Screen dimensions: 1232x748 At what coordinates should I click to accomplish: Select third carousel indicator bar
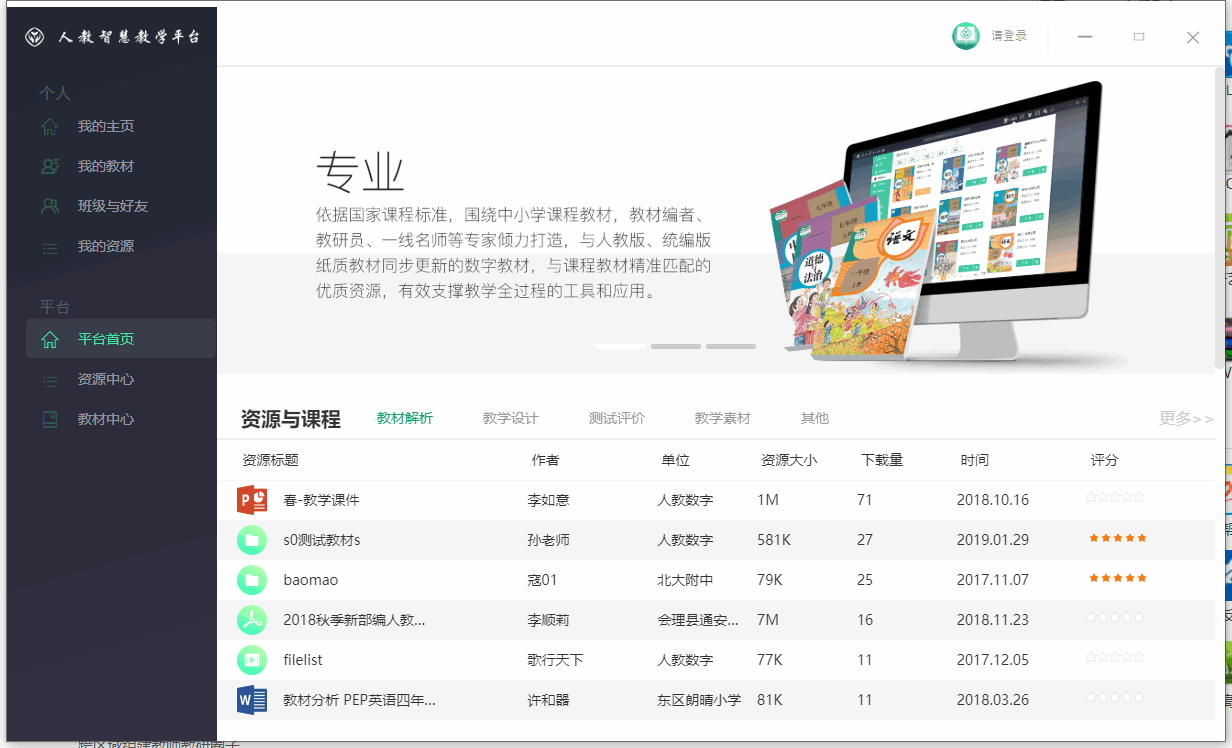coord(731,347)
